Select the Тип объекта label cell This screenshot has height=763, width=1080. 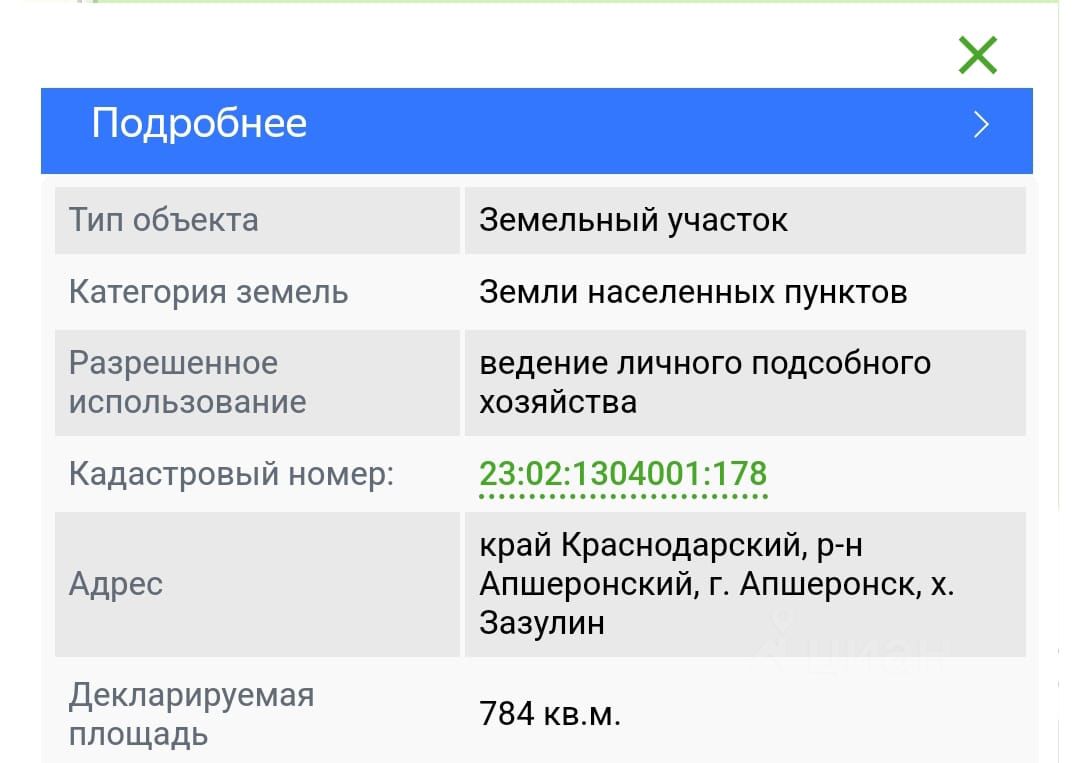click(x=257, y=220)
